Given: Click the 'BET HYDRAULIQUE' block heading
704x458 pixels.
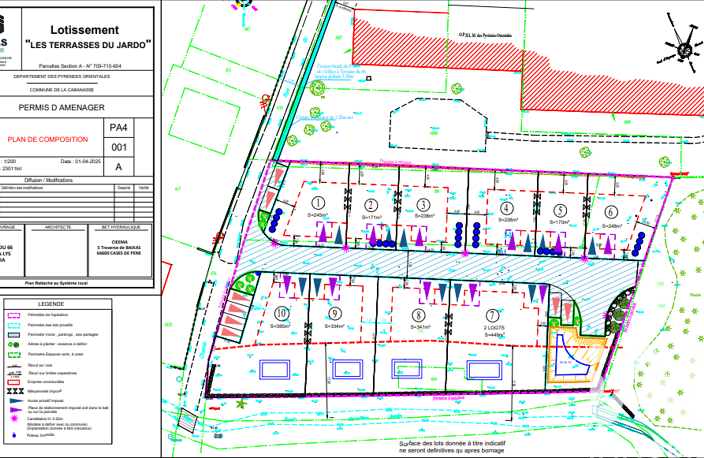Looking at the screenshot, I should (x=120, y=227).
